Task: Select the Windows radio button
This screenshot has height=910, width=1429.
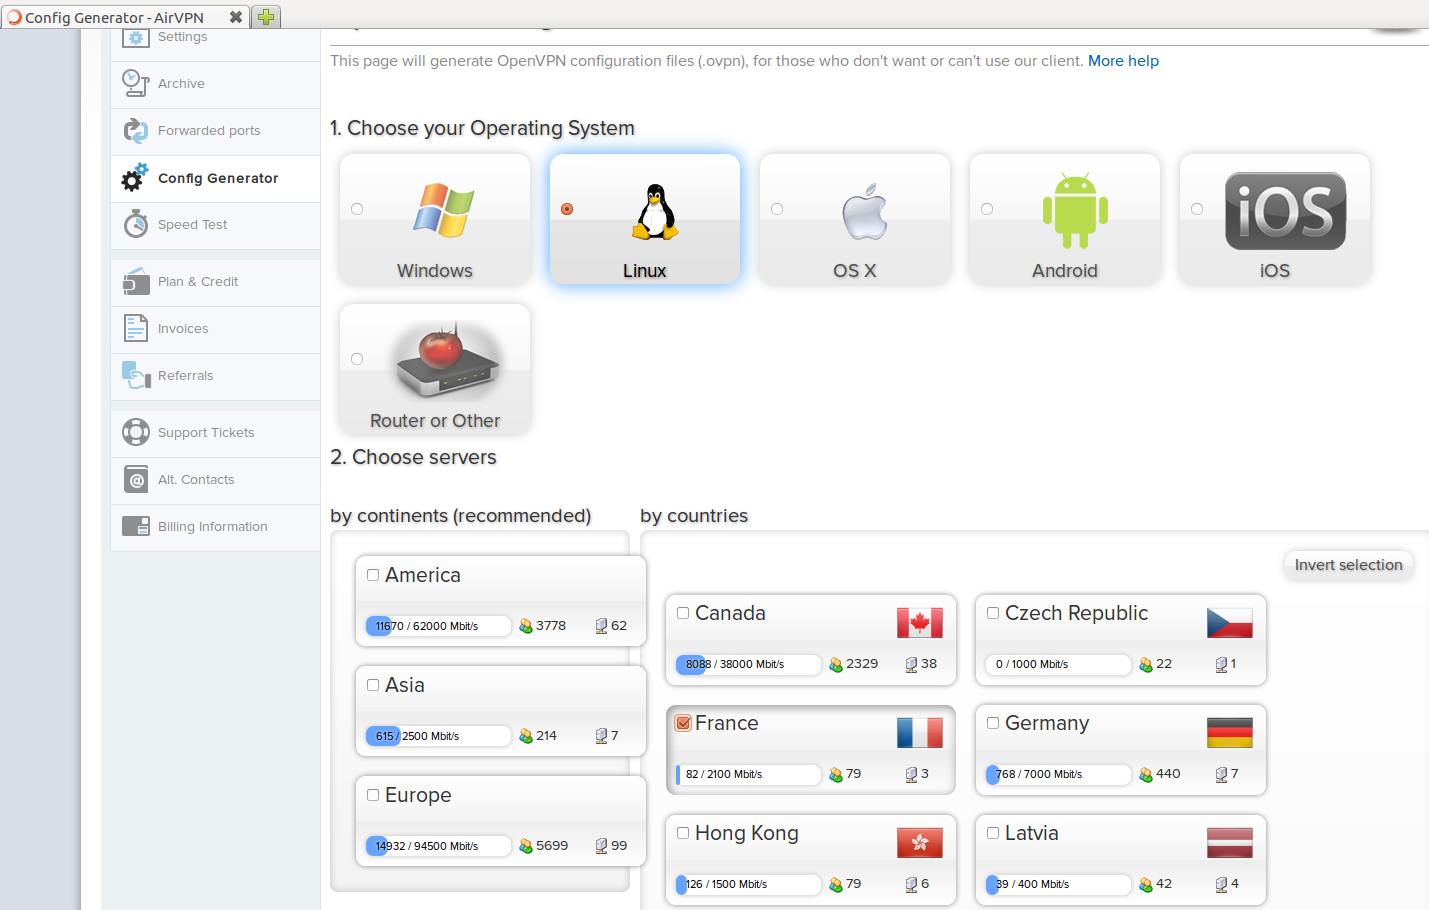Action: (357, 209)
